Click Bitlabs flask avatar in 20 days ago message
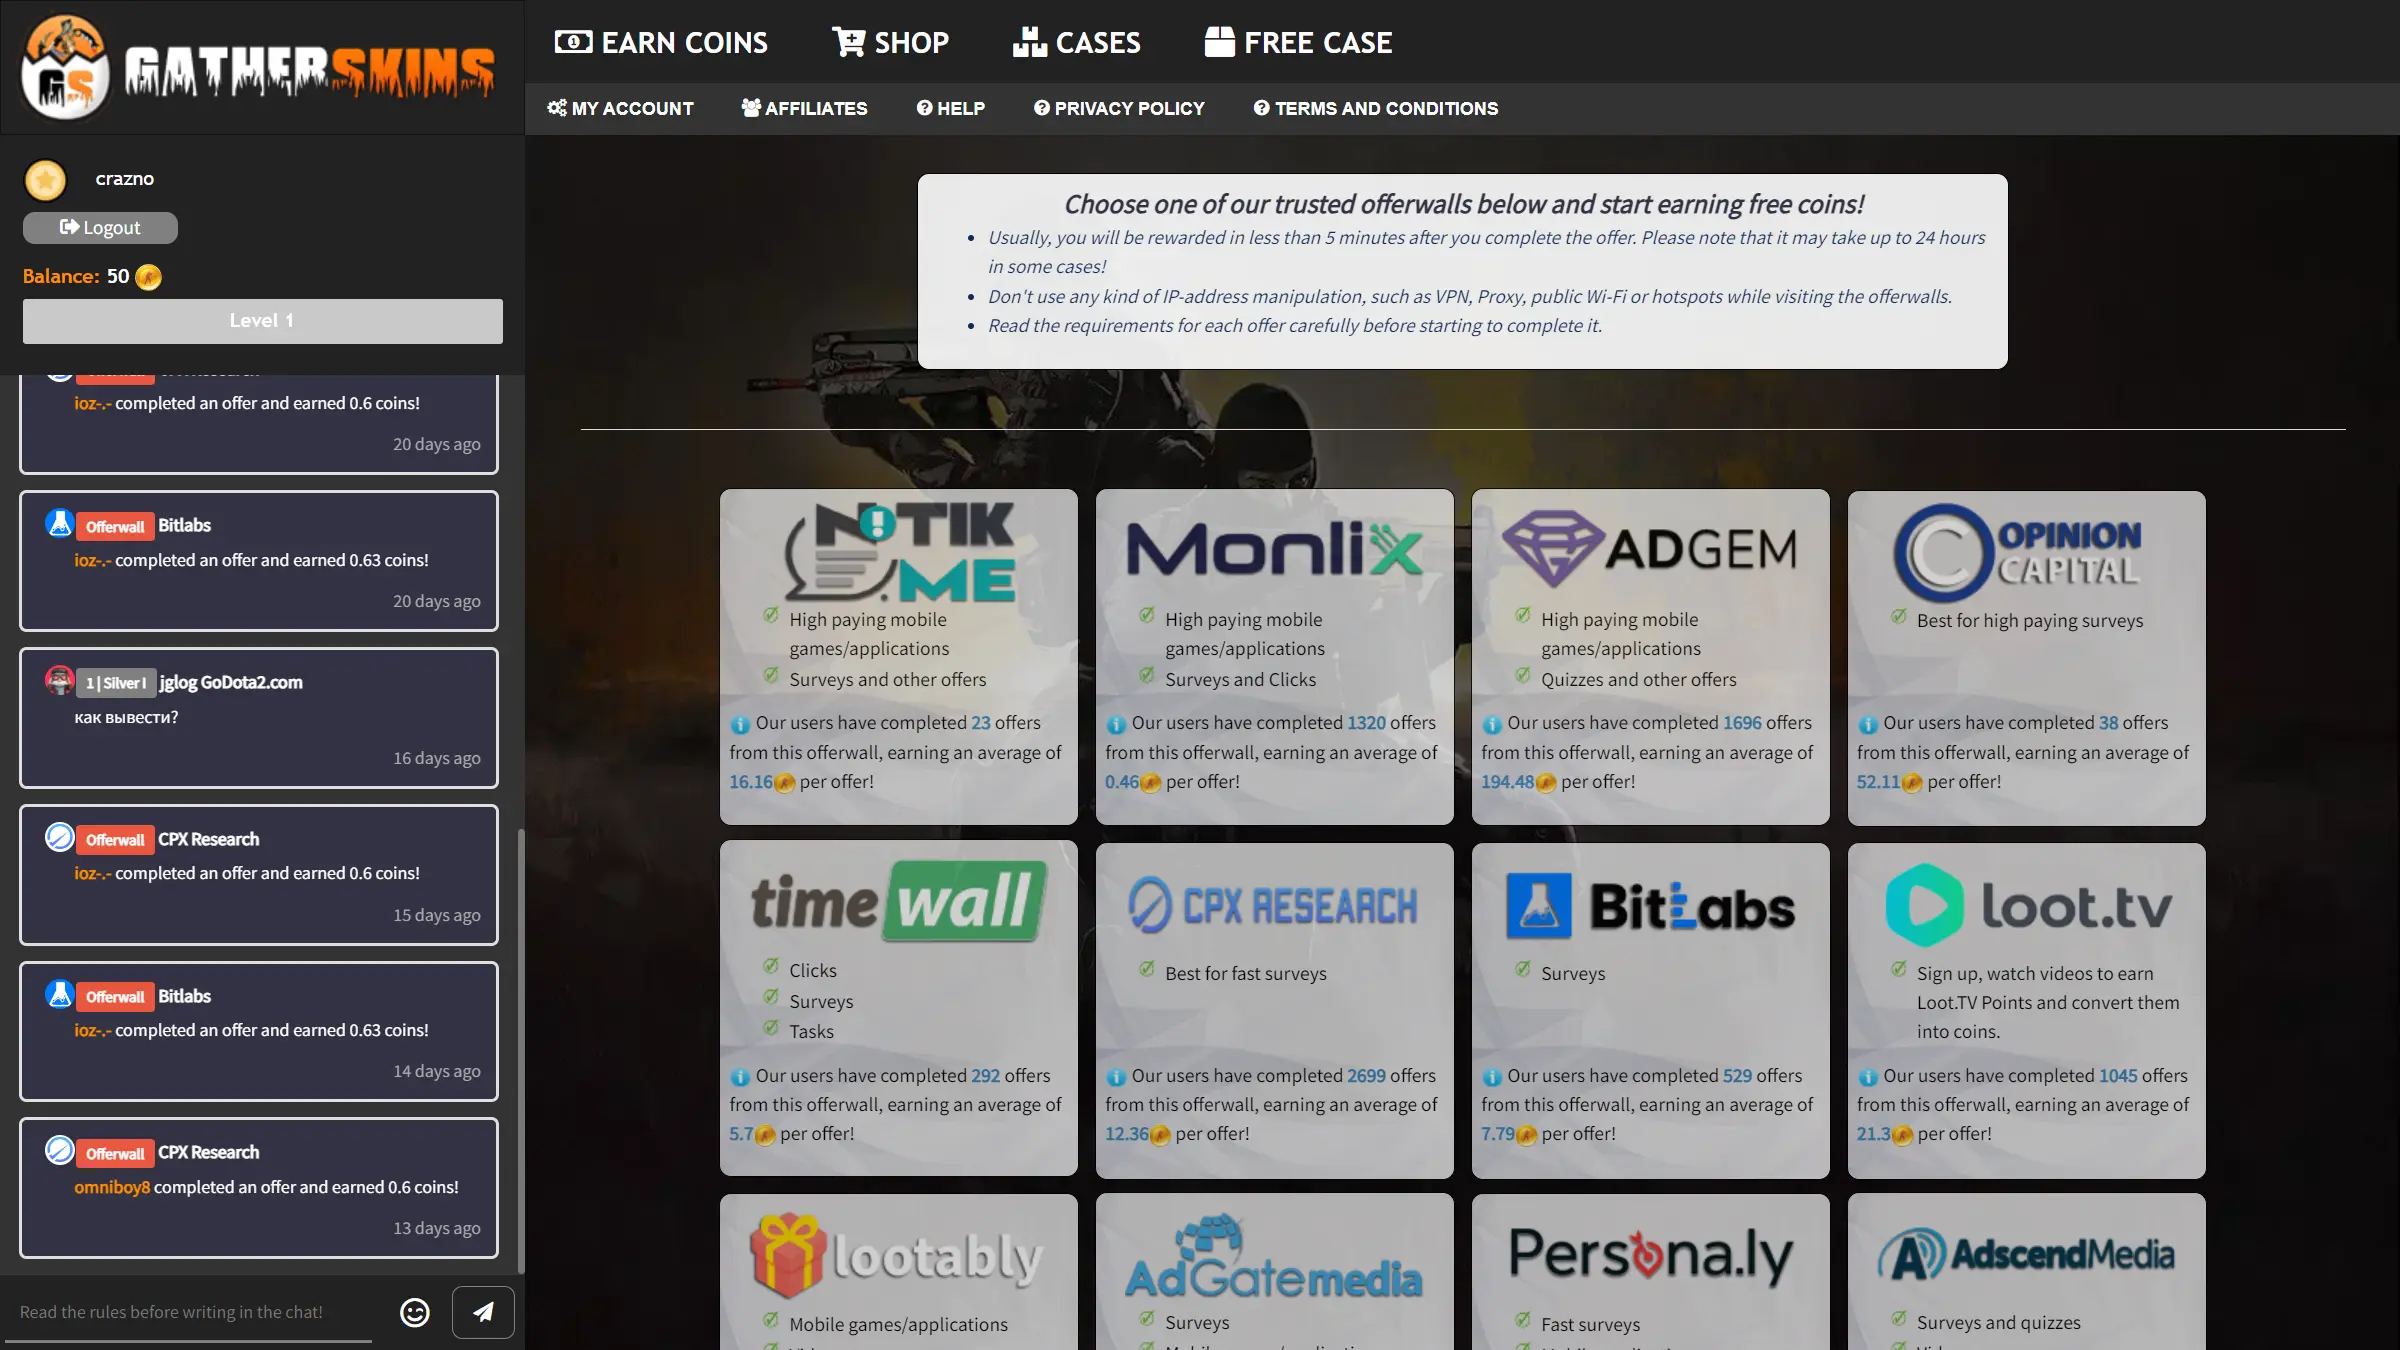 point(60,523)
